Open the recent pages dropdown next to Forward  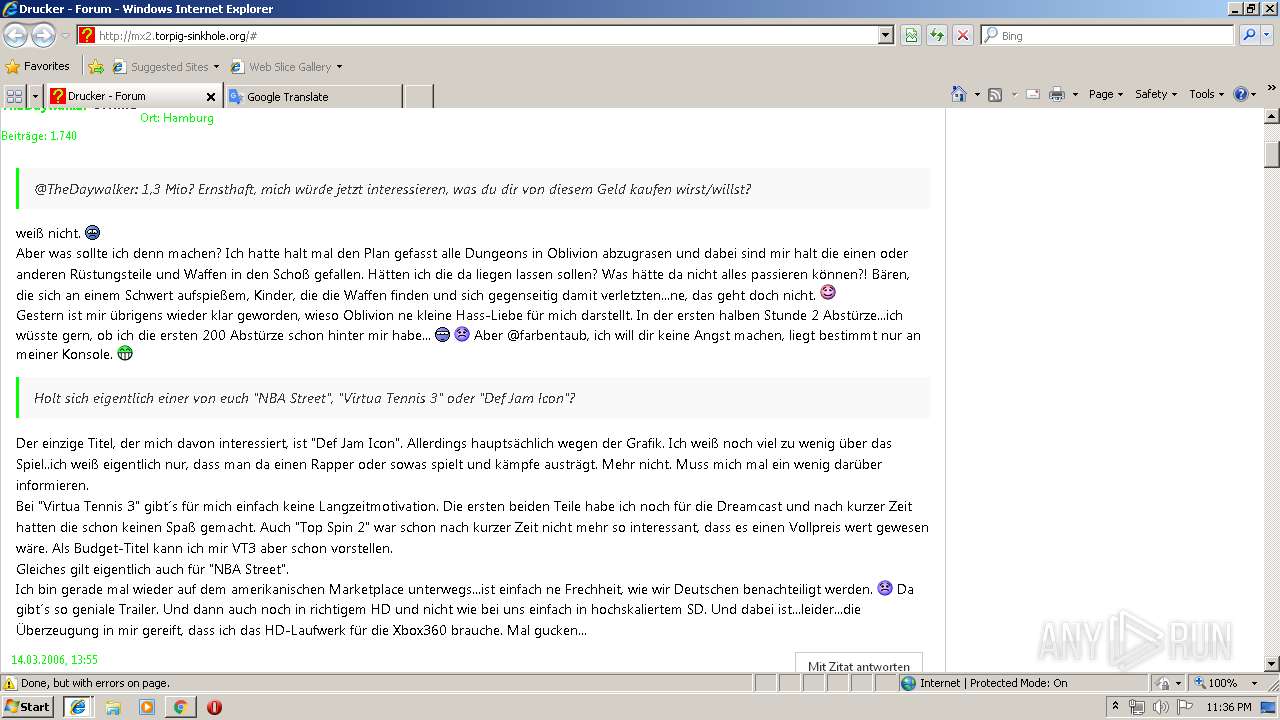65,36
